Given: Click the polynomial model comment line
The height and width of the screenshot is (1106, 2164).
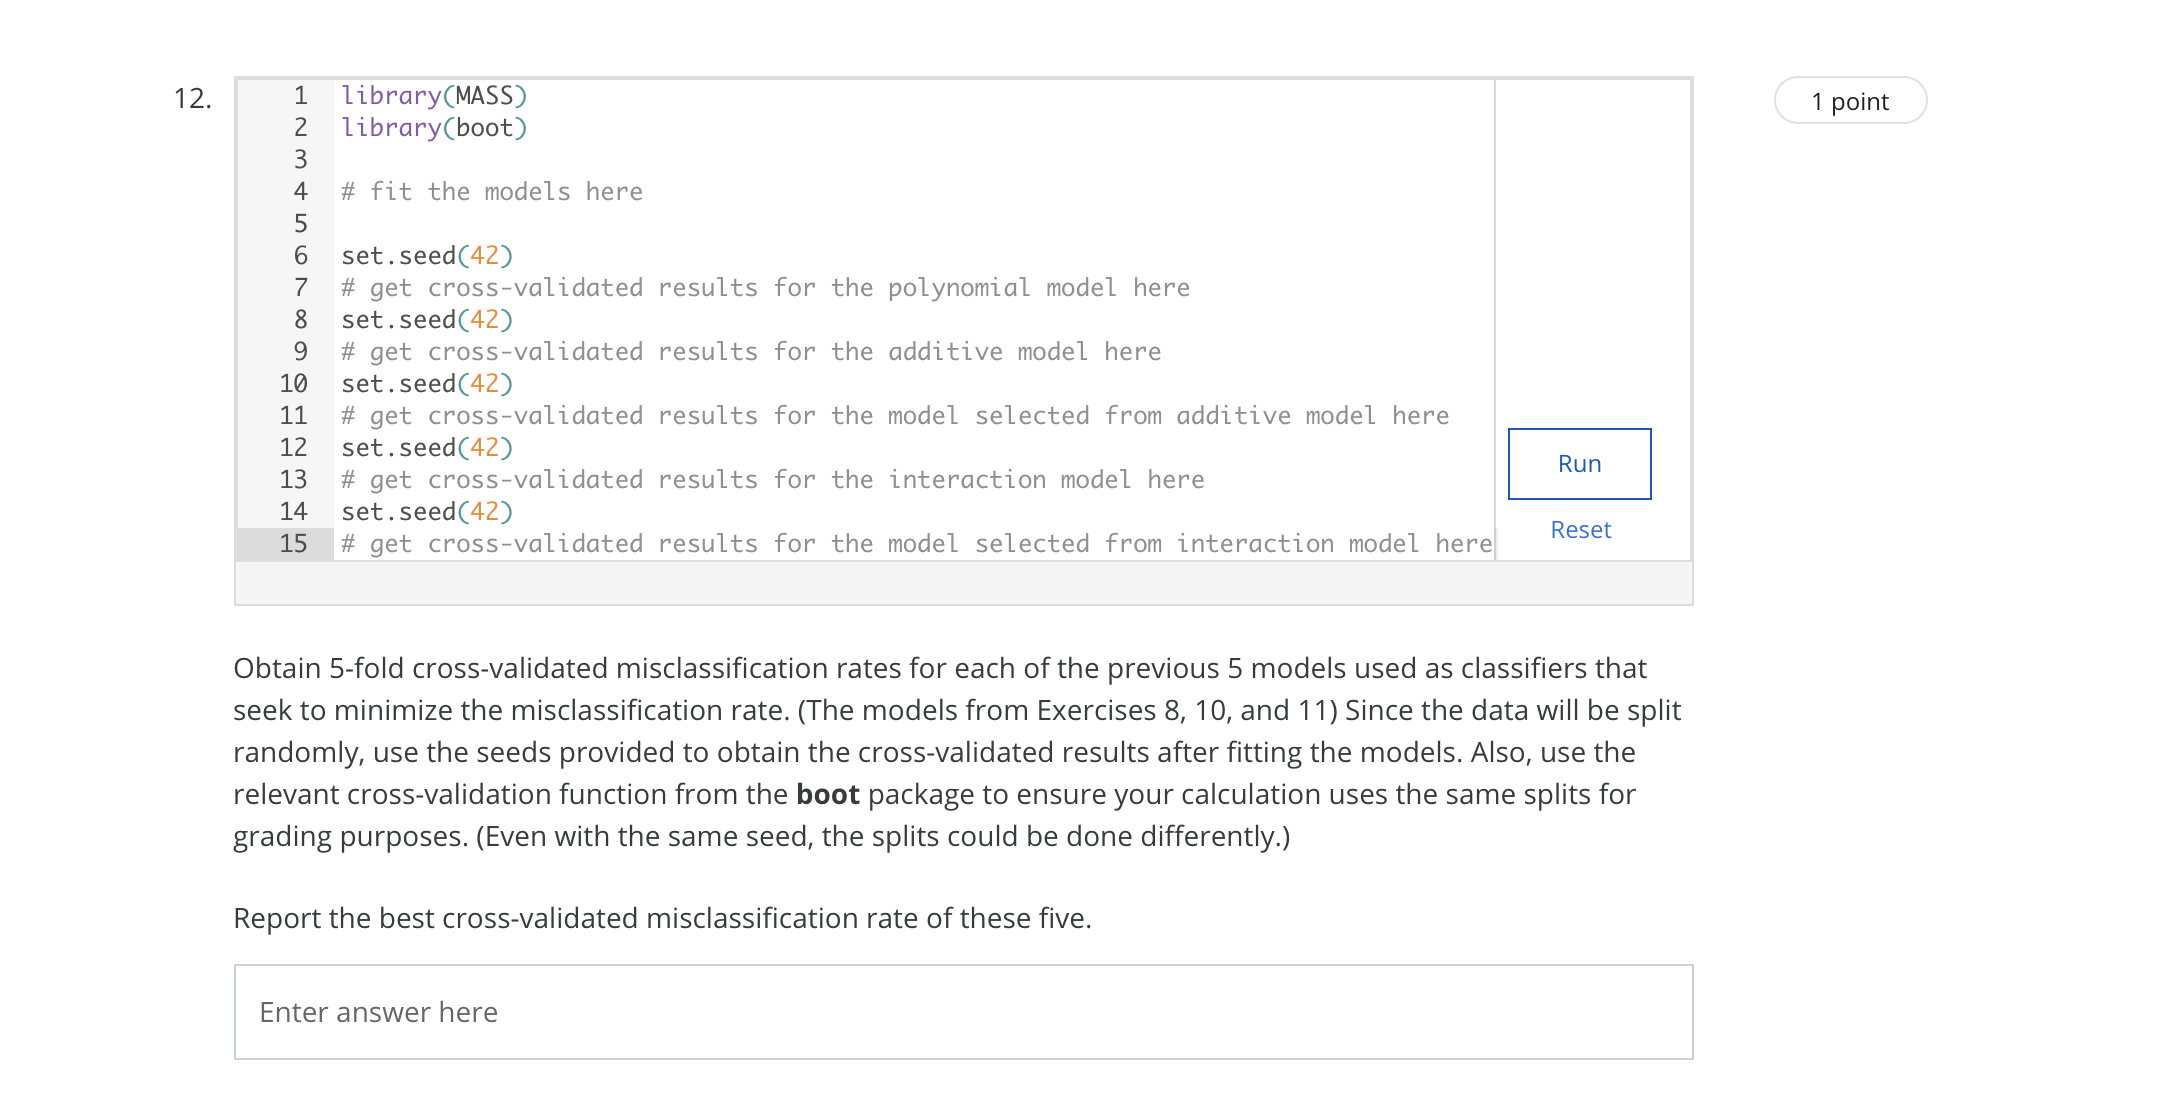Looking at the screenshot, I should click(765, 288).
